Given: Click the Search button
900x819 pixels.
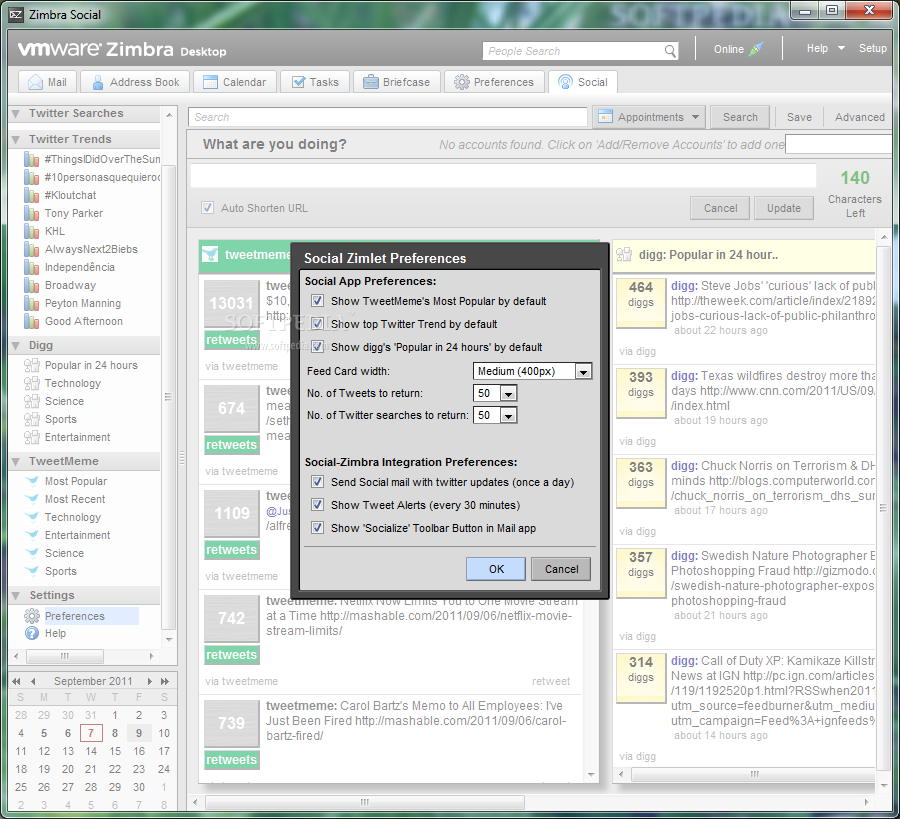Looking at the screenshot, I should pyautogui.click(x=740, y=117).
